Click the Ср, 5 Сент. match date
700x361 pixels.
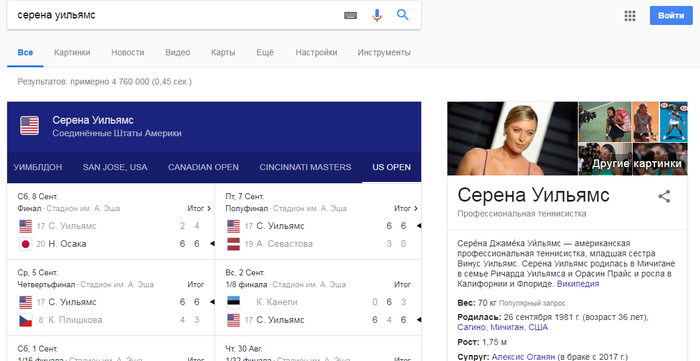coord(38,273)
